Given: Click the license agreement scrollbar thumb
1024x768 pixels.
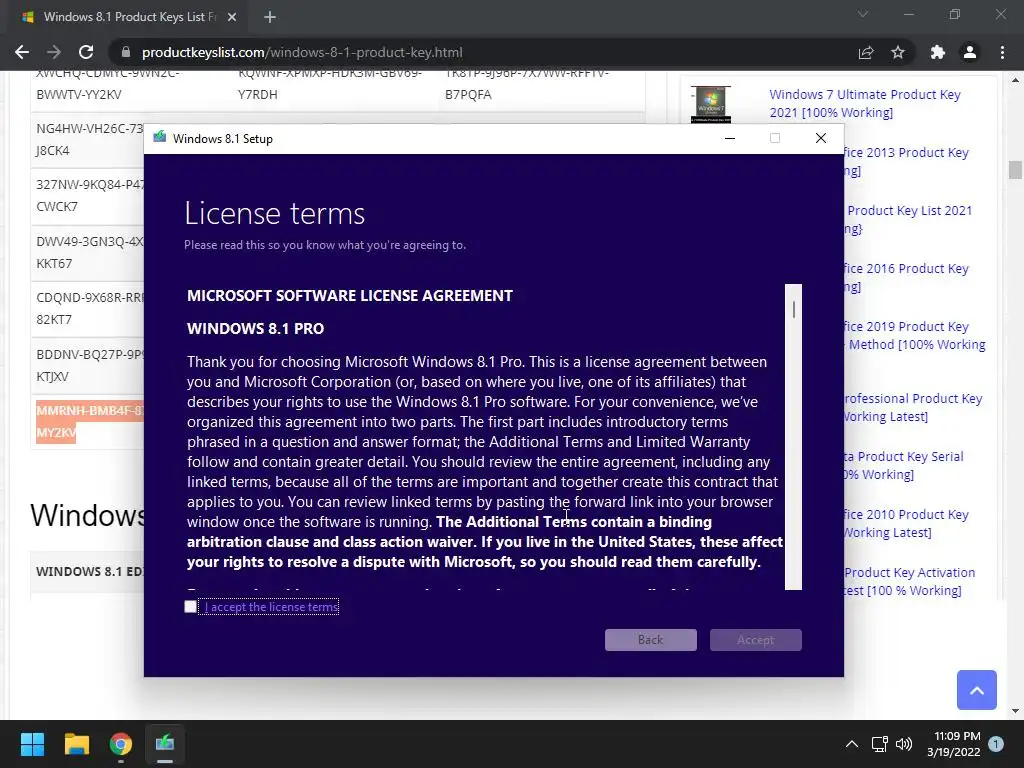Looking at the screenshot, I should pyautogui.click(x=793, y=310).
